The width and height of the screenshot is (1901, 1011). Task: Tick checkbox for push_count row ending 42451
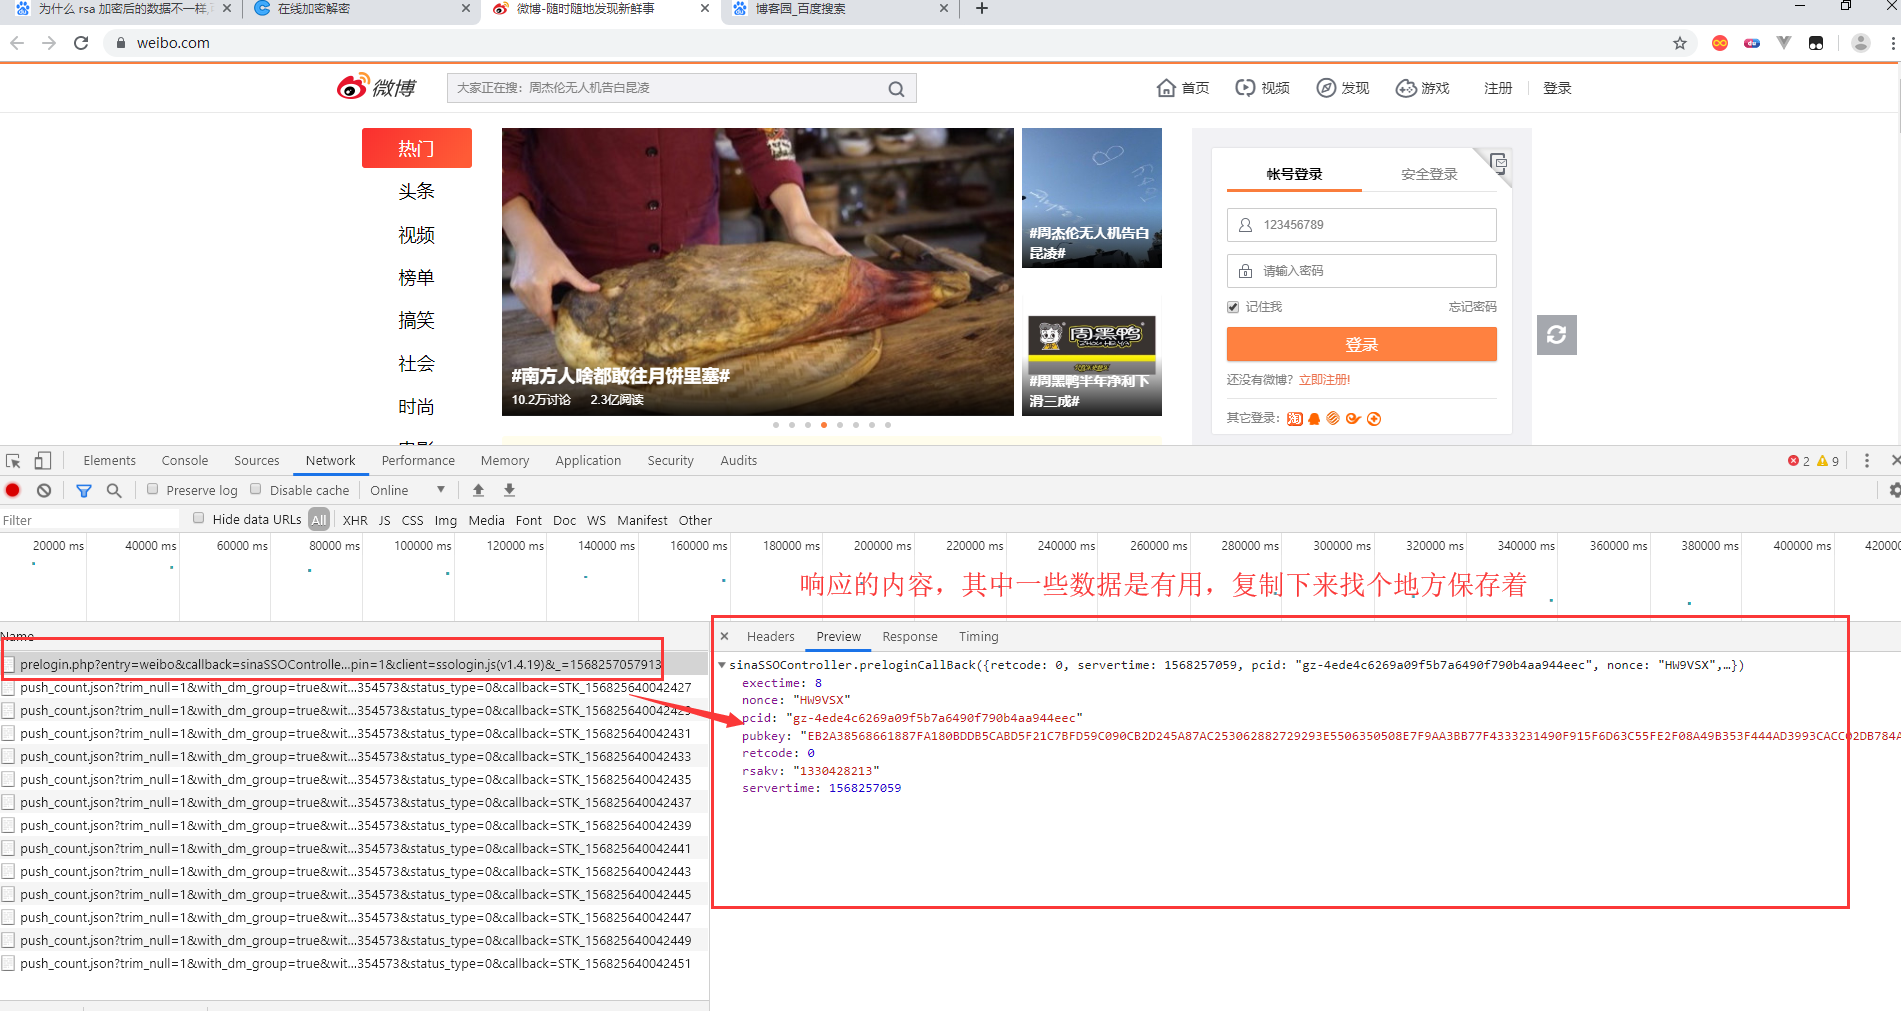click(9, 963)
